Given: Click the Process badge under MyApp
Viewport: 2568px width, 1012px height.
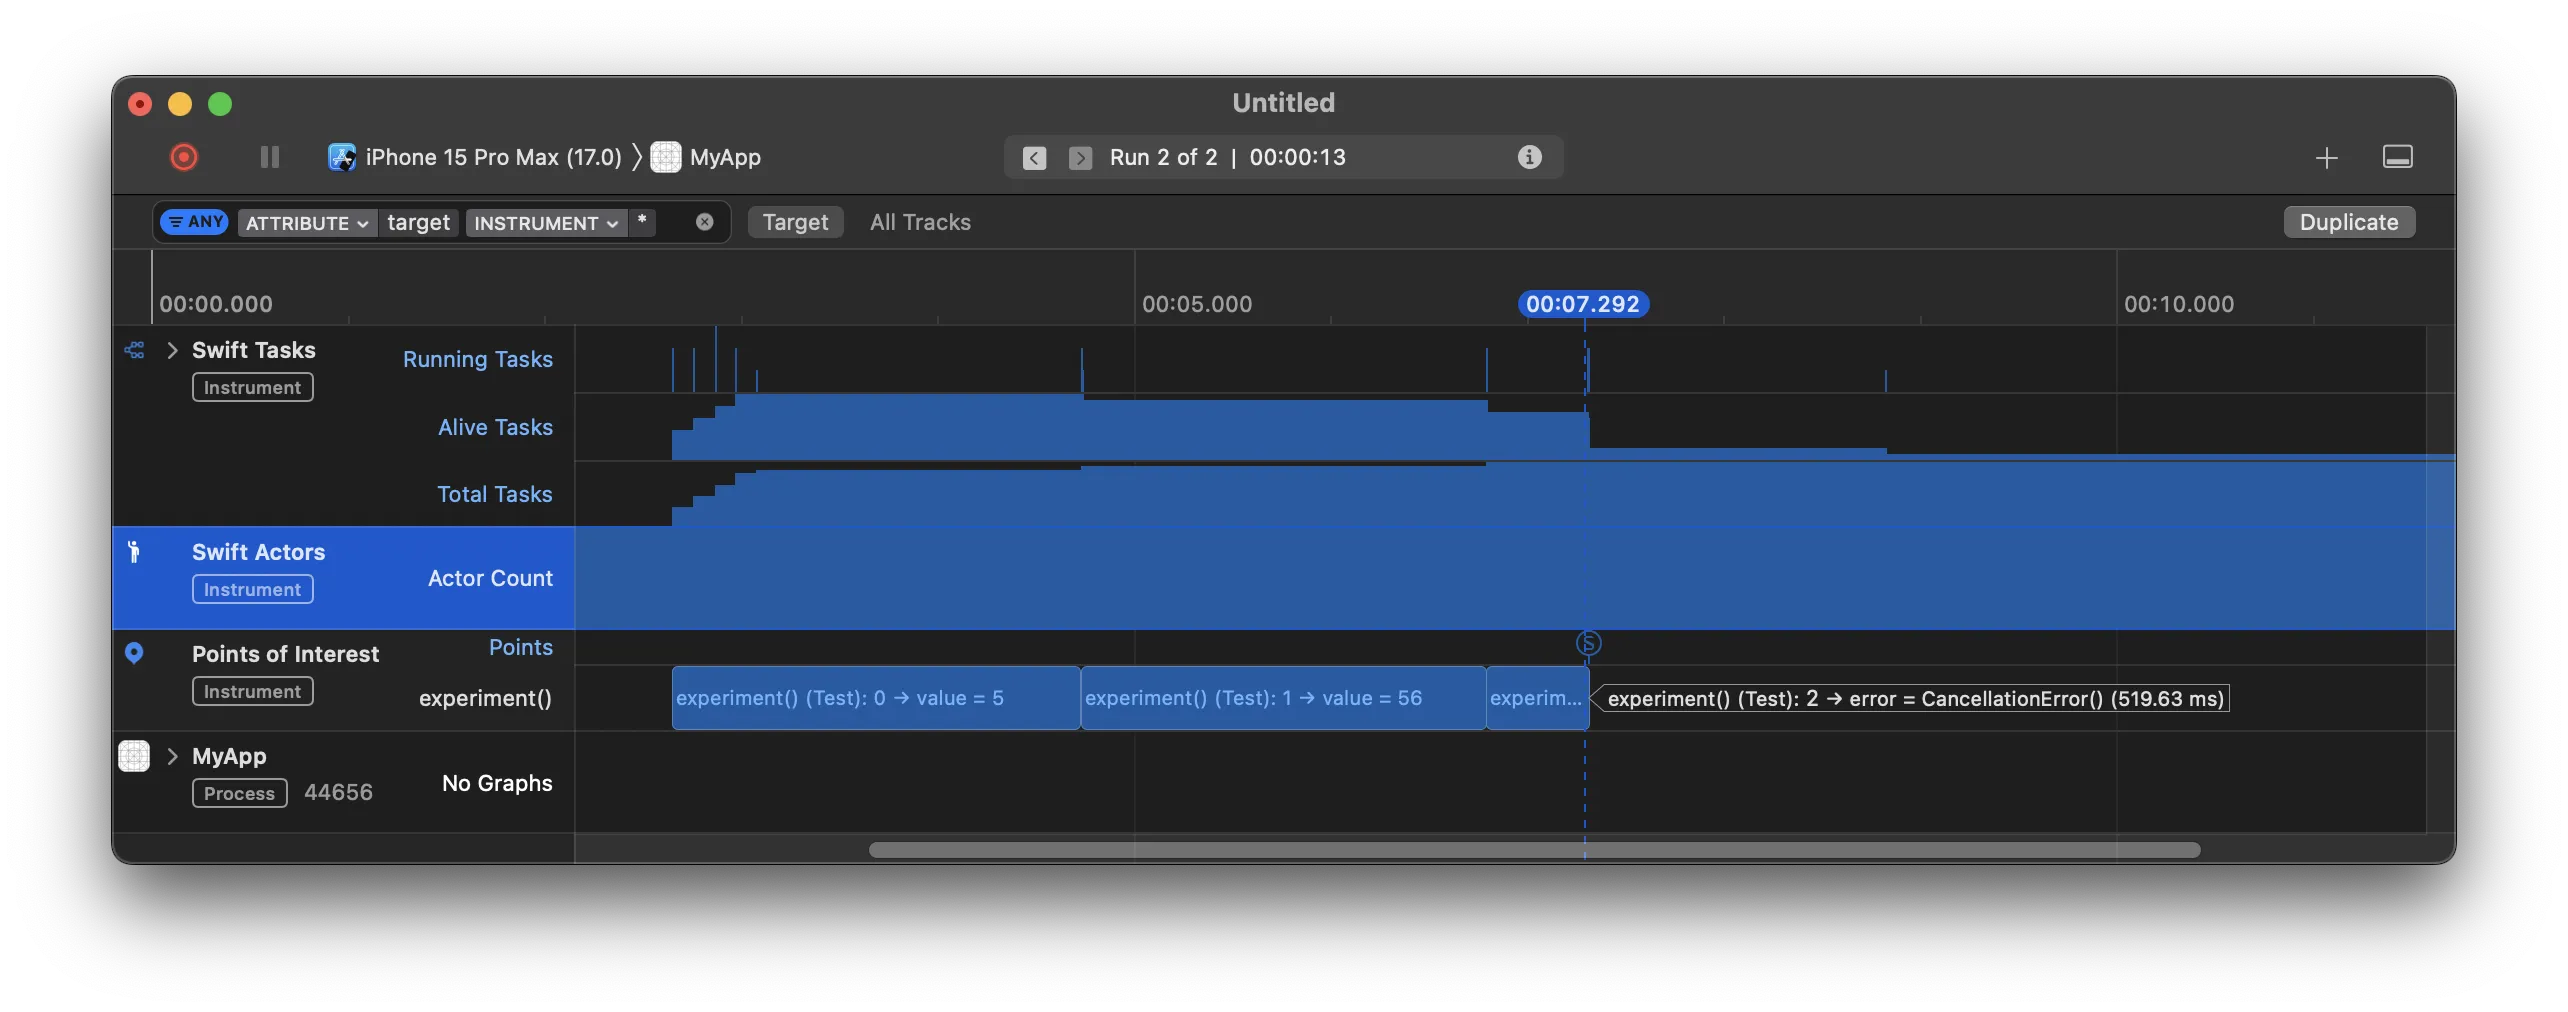Looking at the screenshot, I should point(240,793).
